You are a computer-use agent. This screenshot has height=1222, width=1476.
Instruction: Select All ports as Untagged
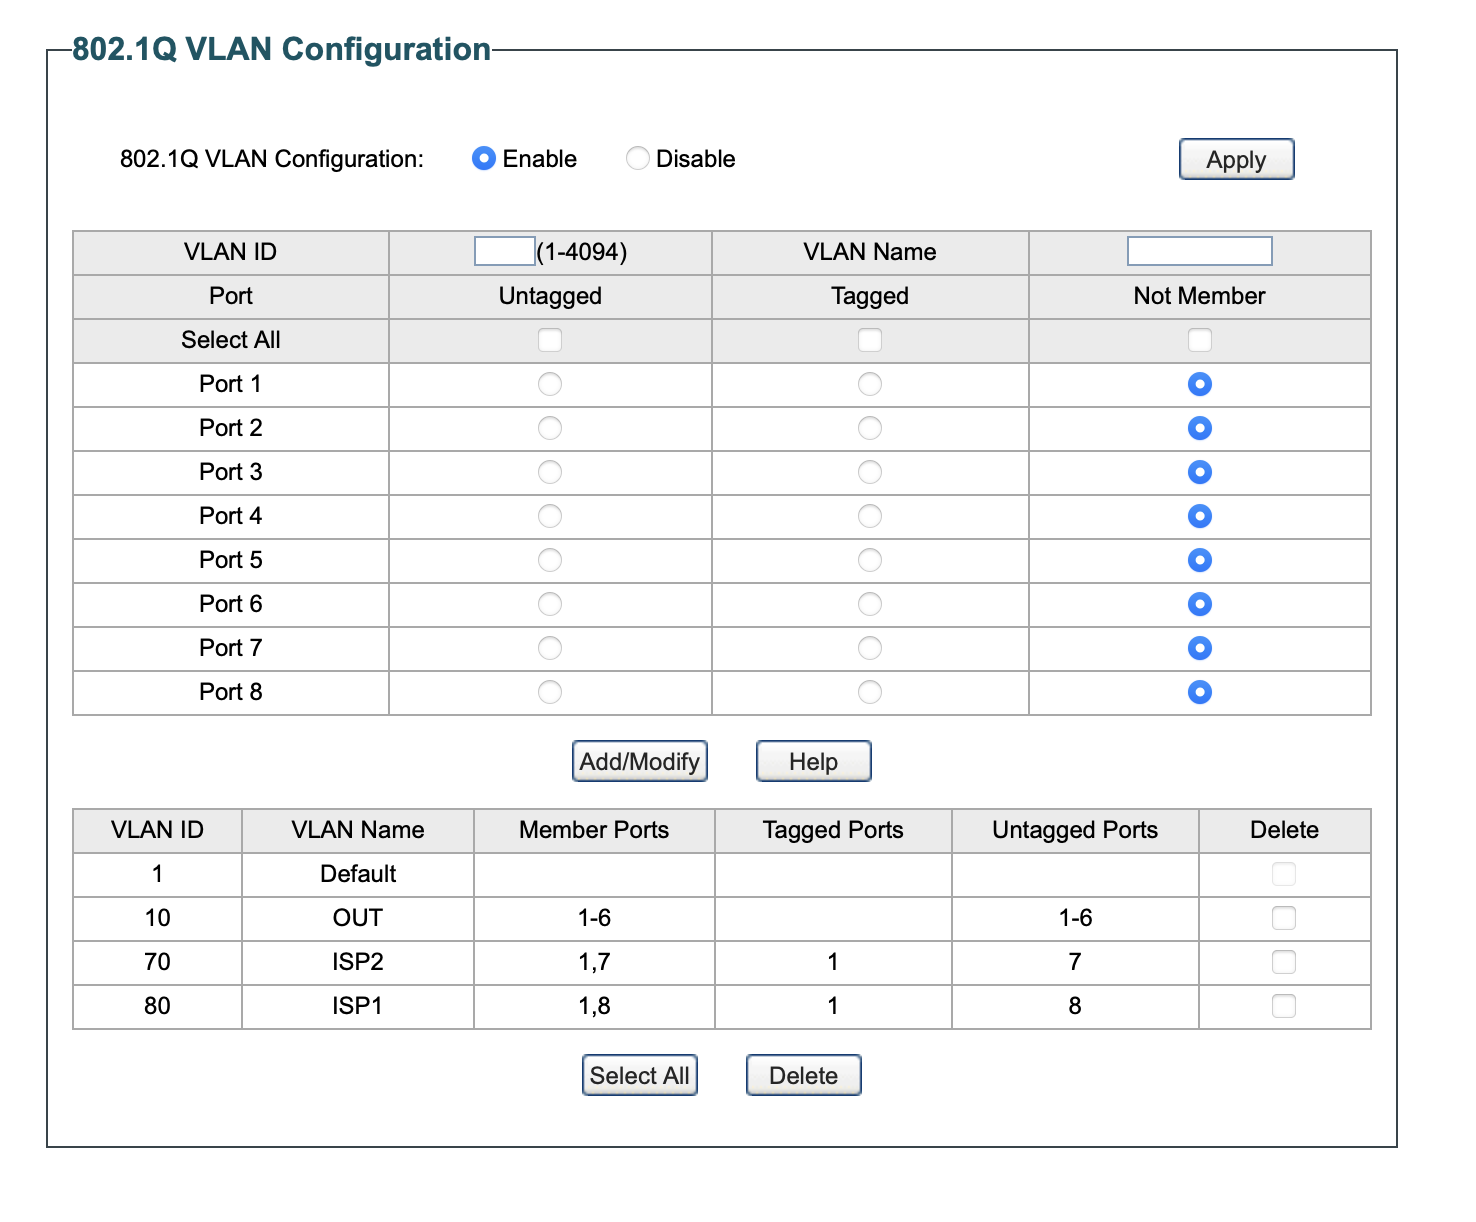[x=549, y=340]
